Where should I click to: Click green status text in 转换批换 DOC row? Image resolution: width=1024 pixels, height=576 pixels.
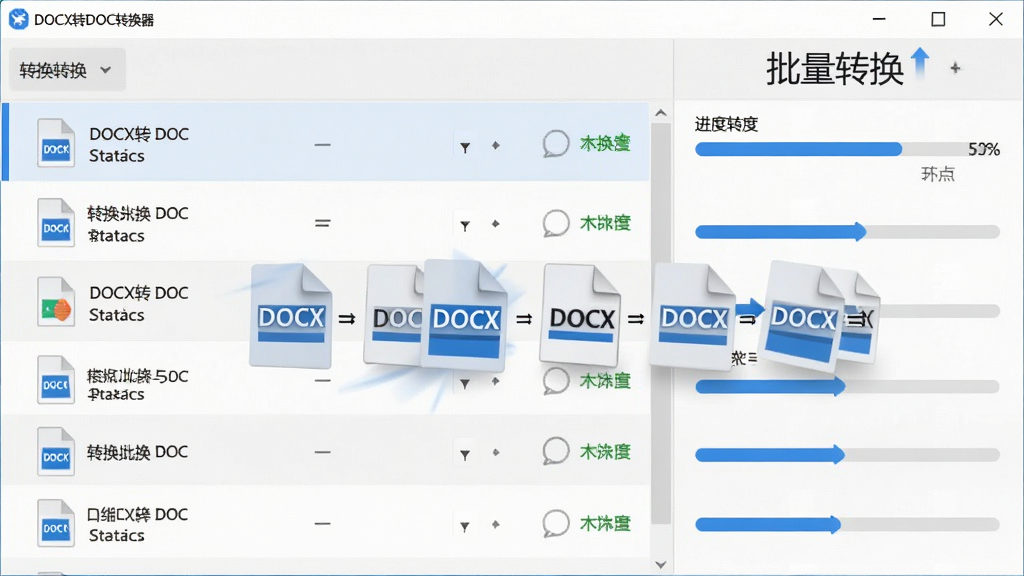[605, 451]
